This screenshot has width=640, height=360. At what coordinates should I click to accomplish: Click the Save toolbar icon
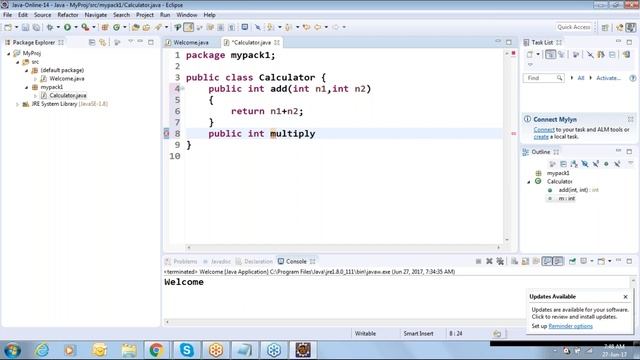pos(25,27)
